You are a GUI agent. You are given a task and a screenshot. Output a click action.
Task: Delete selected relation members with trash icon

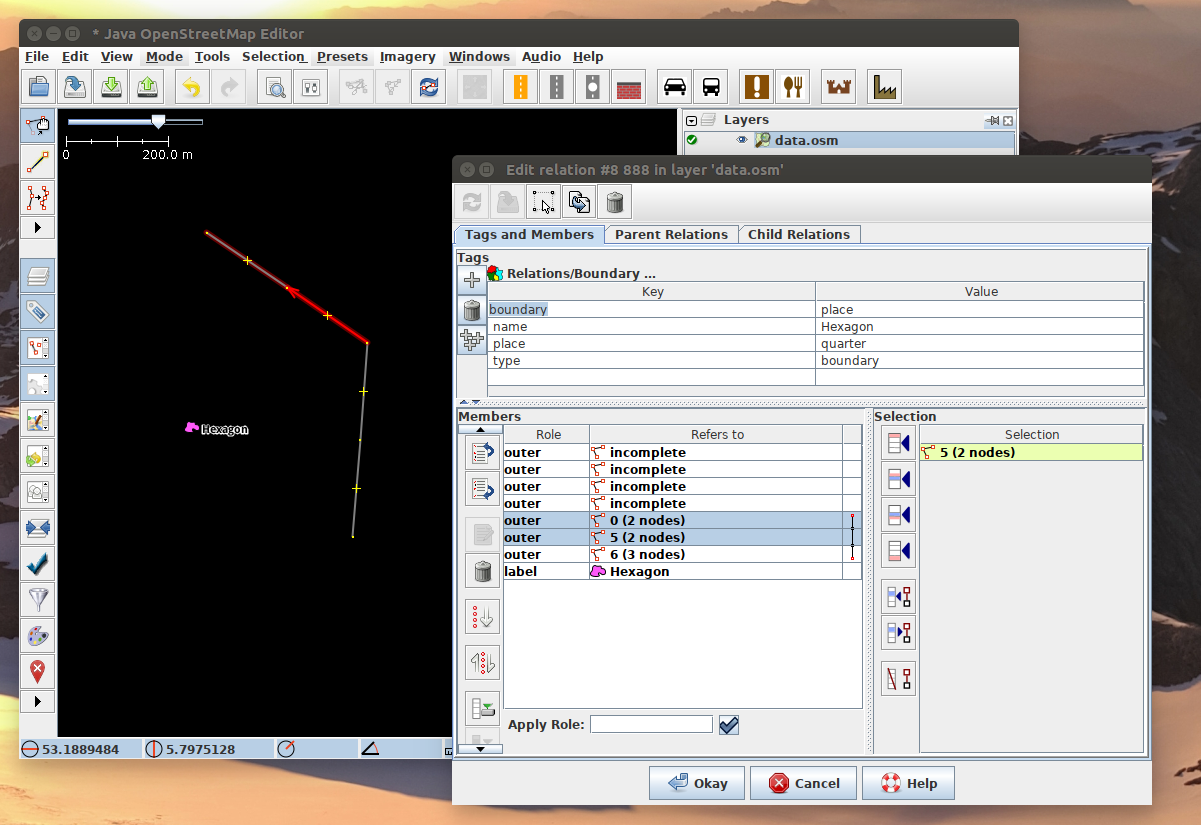483,571
